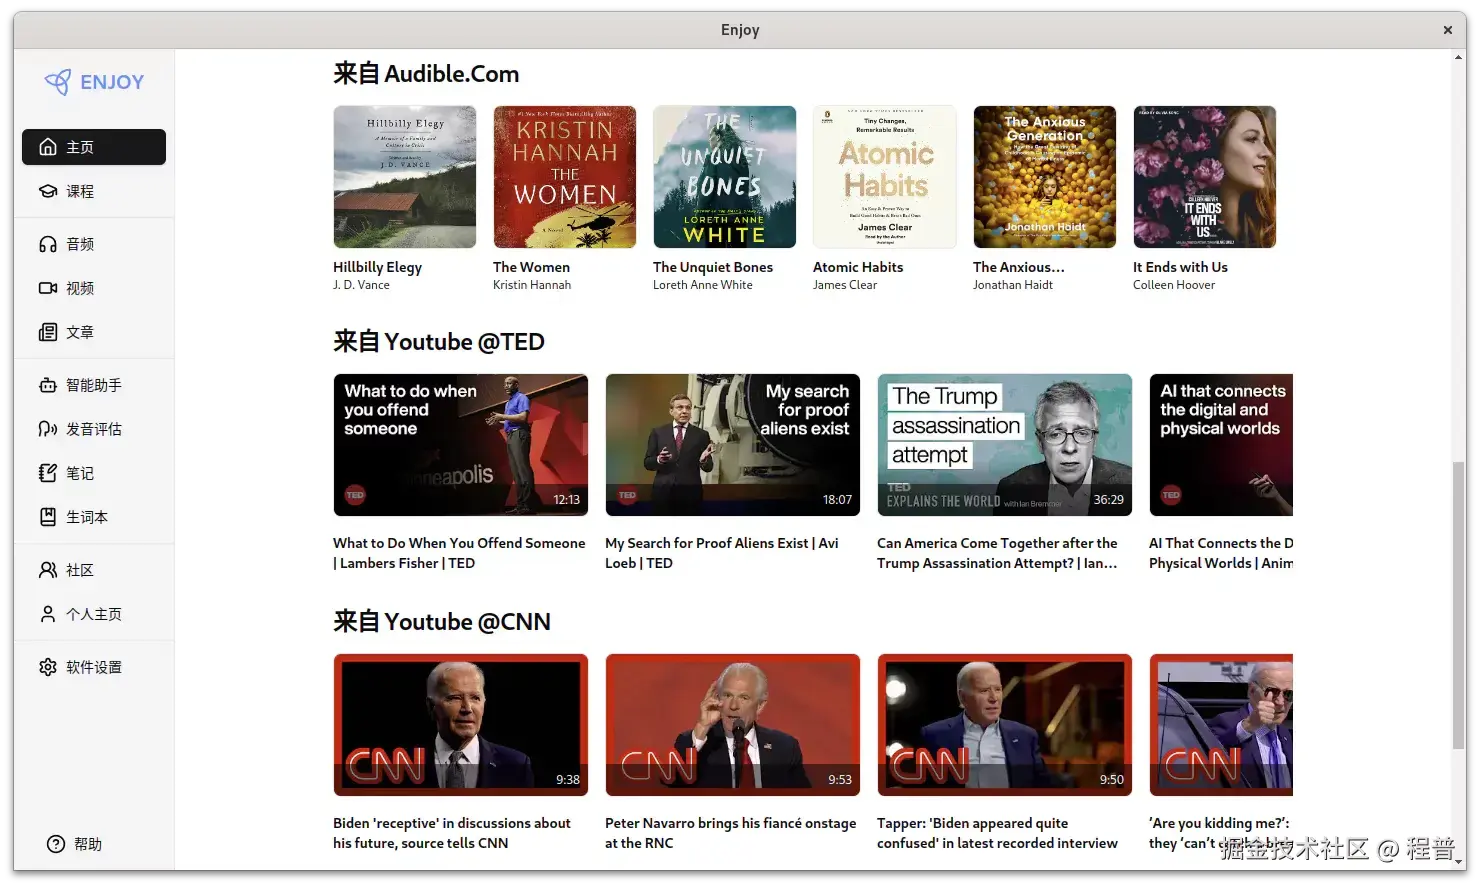
Task: Click the video camera icon for 视频
Action: coord(48,288)
